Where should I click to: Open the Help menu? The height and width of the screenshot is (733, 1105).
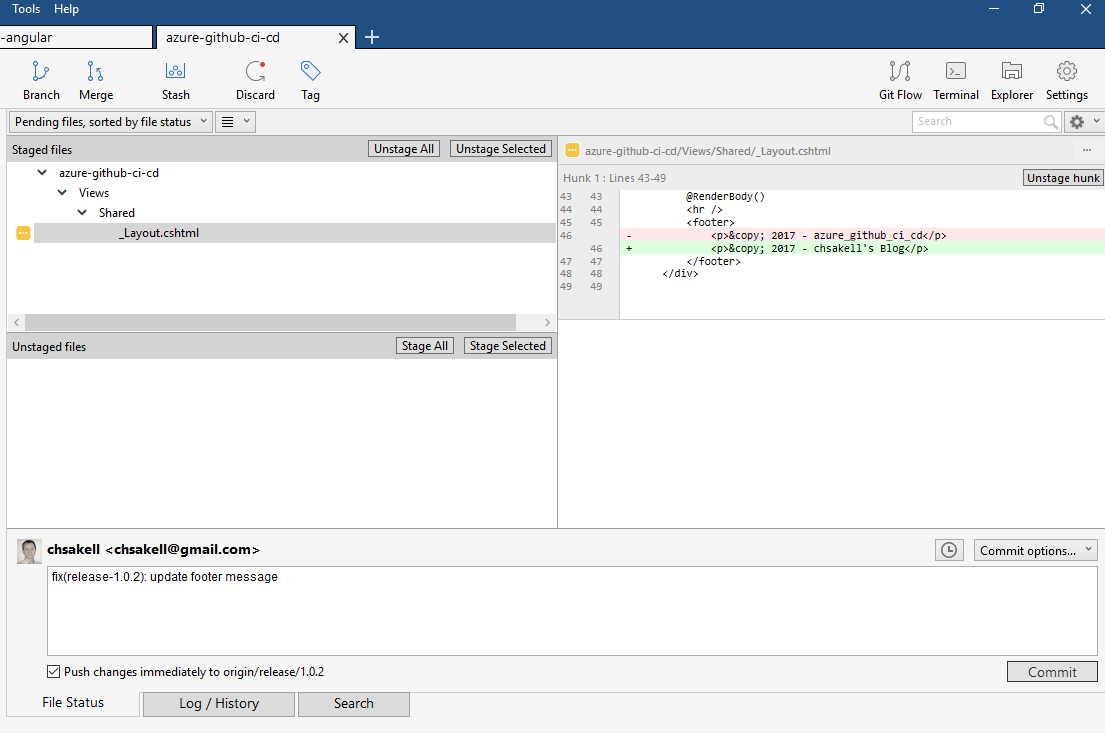pyautogui.click(x=66, y=9)
